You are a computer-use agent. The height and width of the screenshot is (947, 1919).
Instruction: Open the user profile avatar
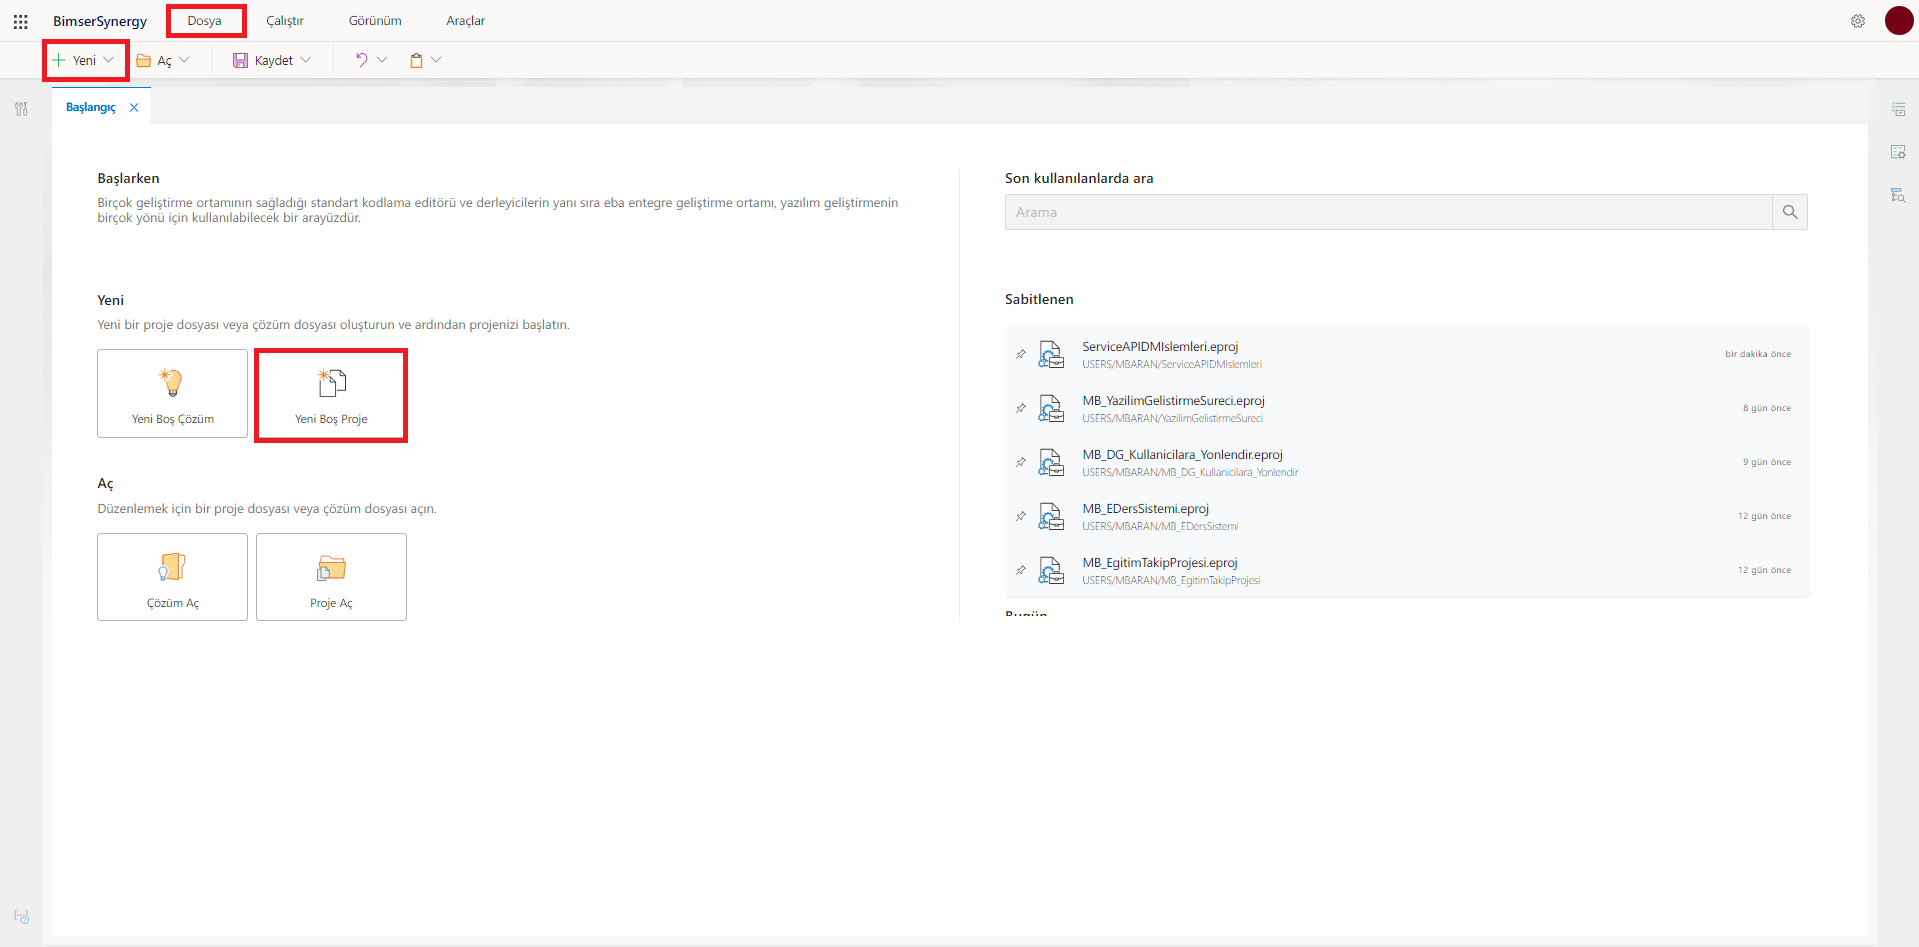coord(1899,20)
